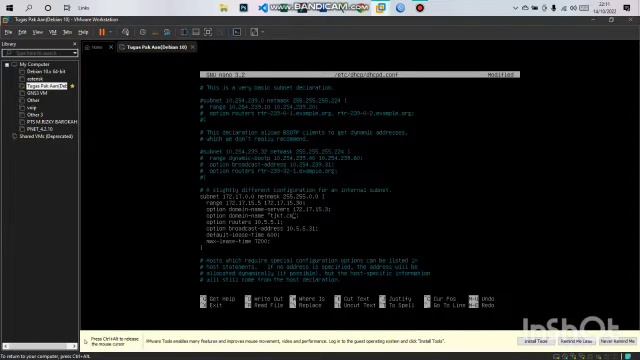Click Never Remind Me button
The image size is (640, 360).
click(617, 341)
